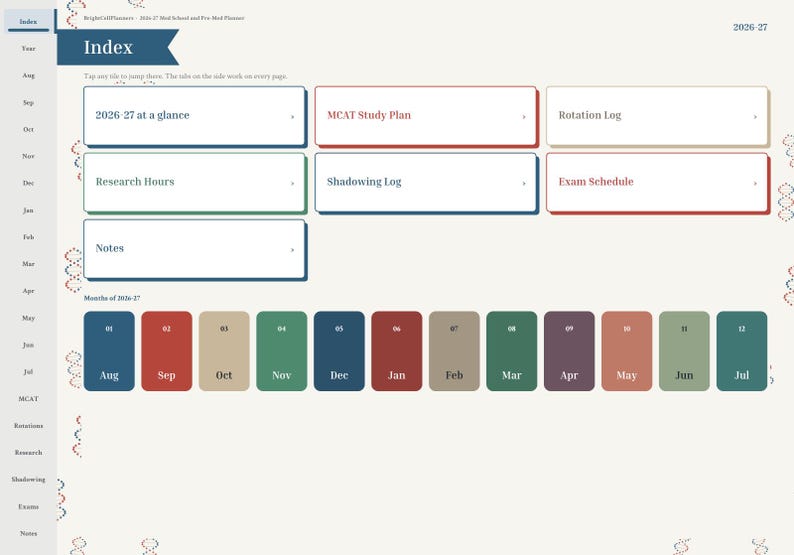
Task: Jump to the 05 Dec month card
Action: (x=339, y=351)
